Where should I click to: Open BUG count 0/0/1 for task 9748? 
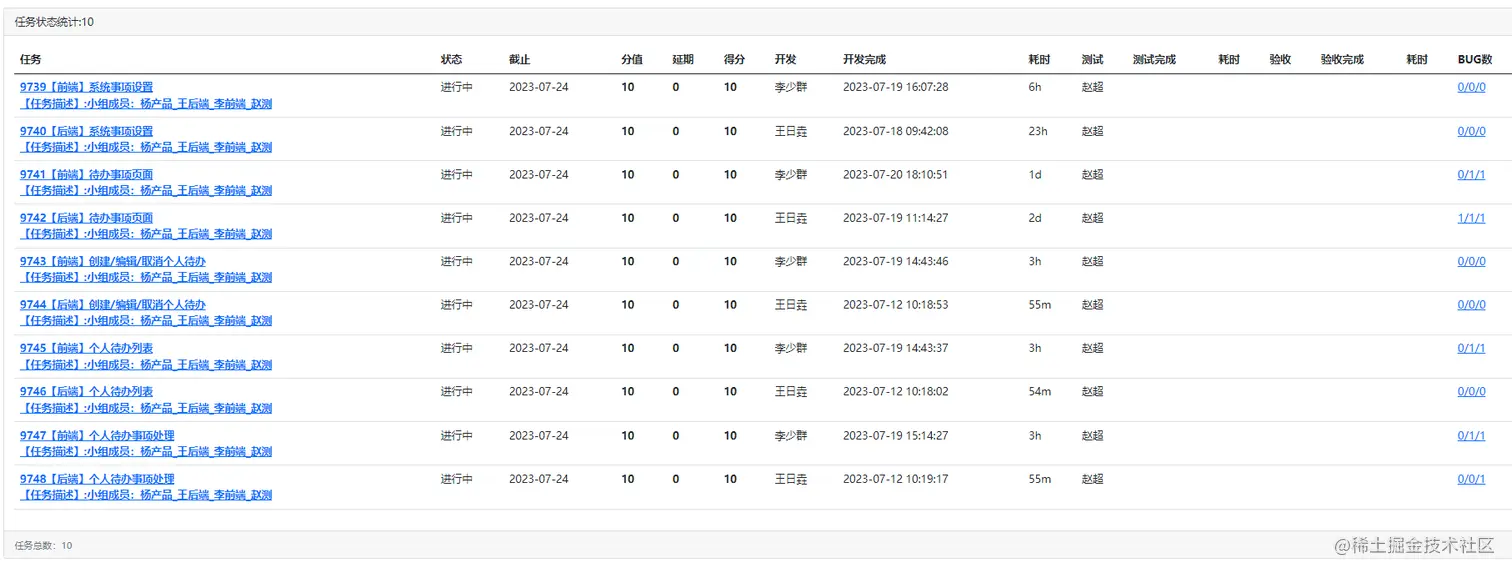pos(1471,479)
